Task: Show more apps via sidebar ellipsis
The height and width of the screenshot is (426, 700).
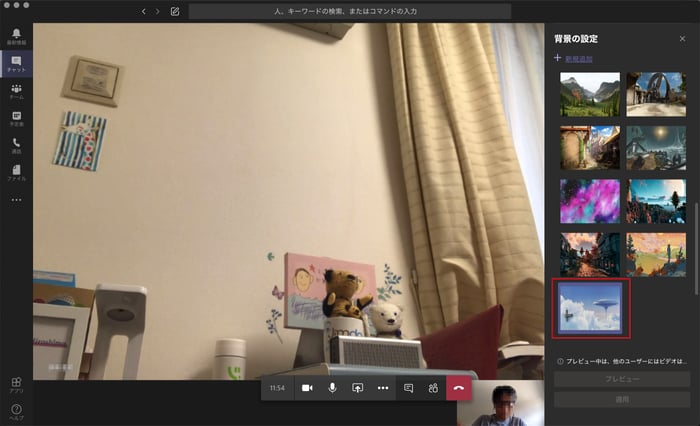Action: pyautogui.click(x=16, y=200)
